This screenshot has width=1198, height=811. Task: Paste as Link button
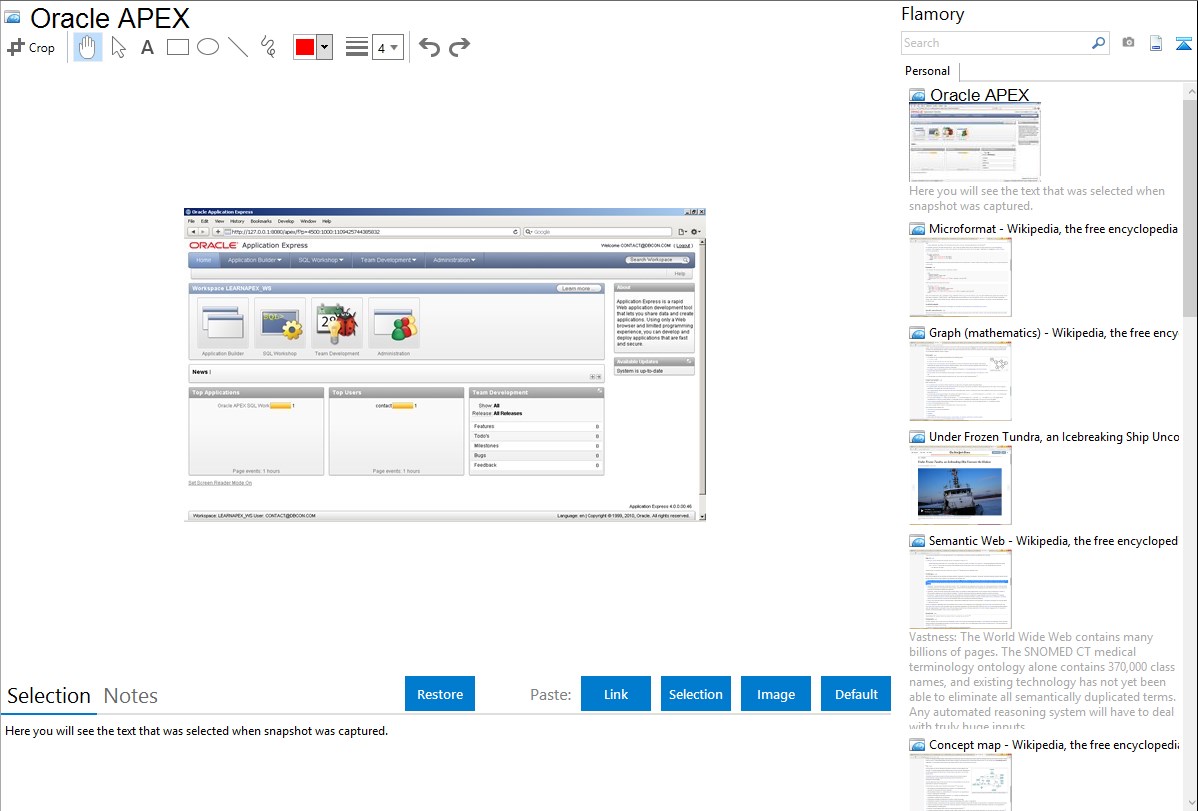coord(616,694)
